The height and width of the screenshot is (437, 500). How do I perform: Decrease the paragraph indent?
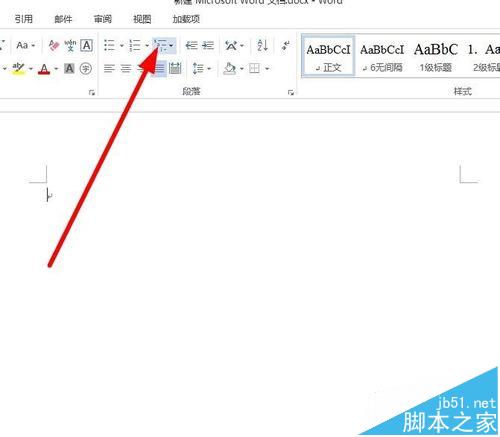191,45
